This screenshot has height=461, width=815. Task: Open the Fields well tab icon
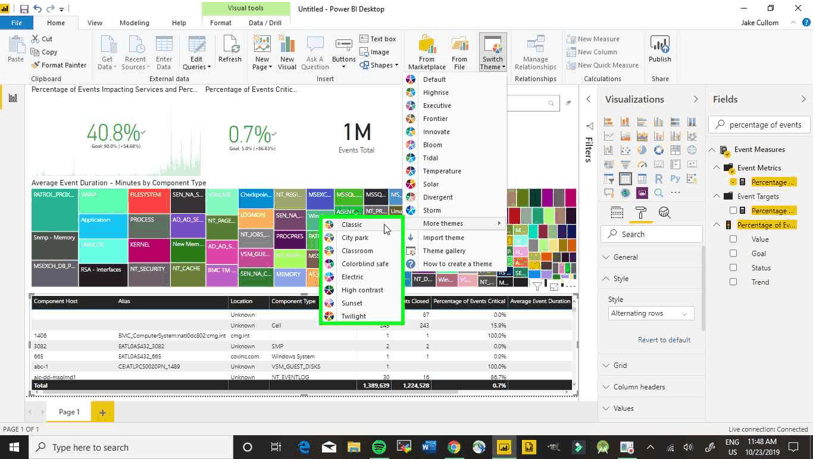(617, 213)
